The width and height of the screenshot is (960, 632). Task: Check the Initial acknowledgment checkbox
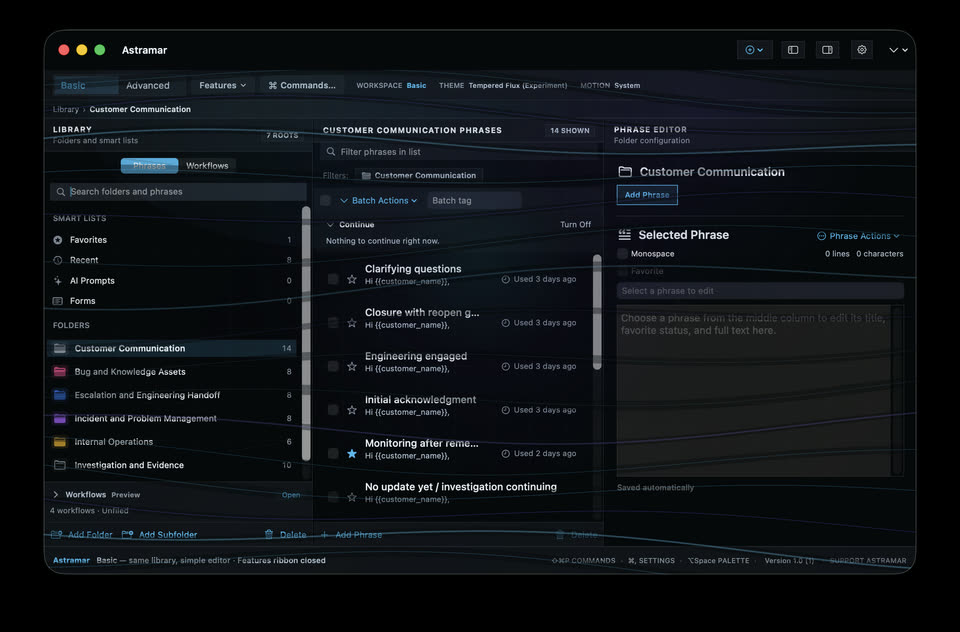click(333, 410)
